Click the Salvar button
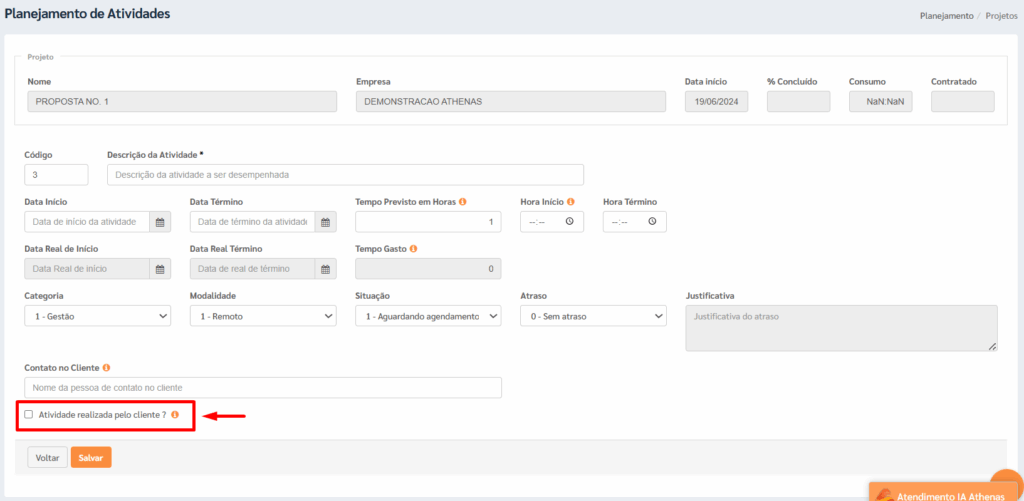Screen dimensions: 1024x501 (91, 457)
